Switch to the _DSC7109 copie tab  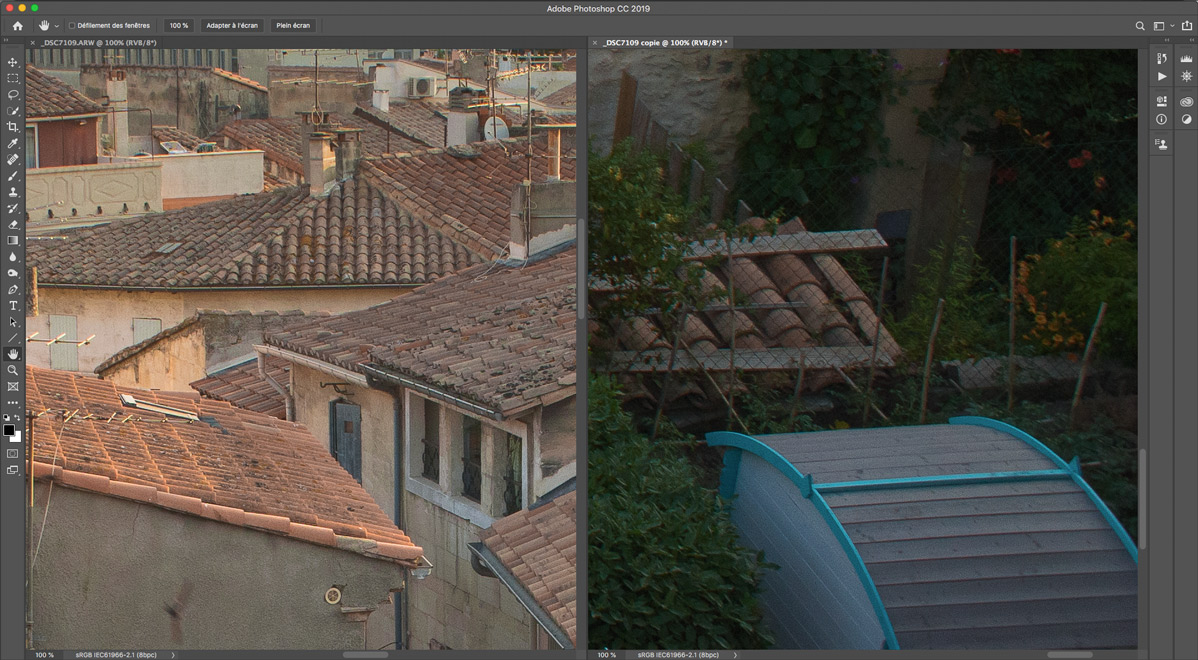pos(665,43)
